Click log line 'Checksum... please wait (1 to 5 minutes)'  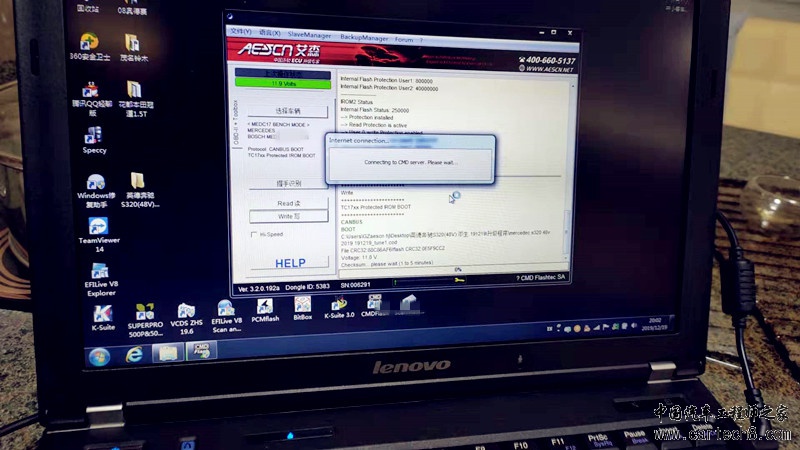click(387, 264)
